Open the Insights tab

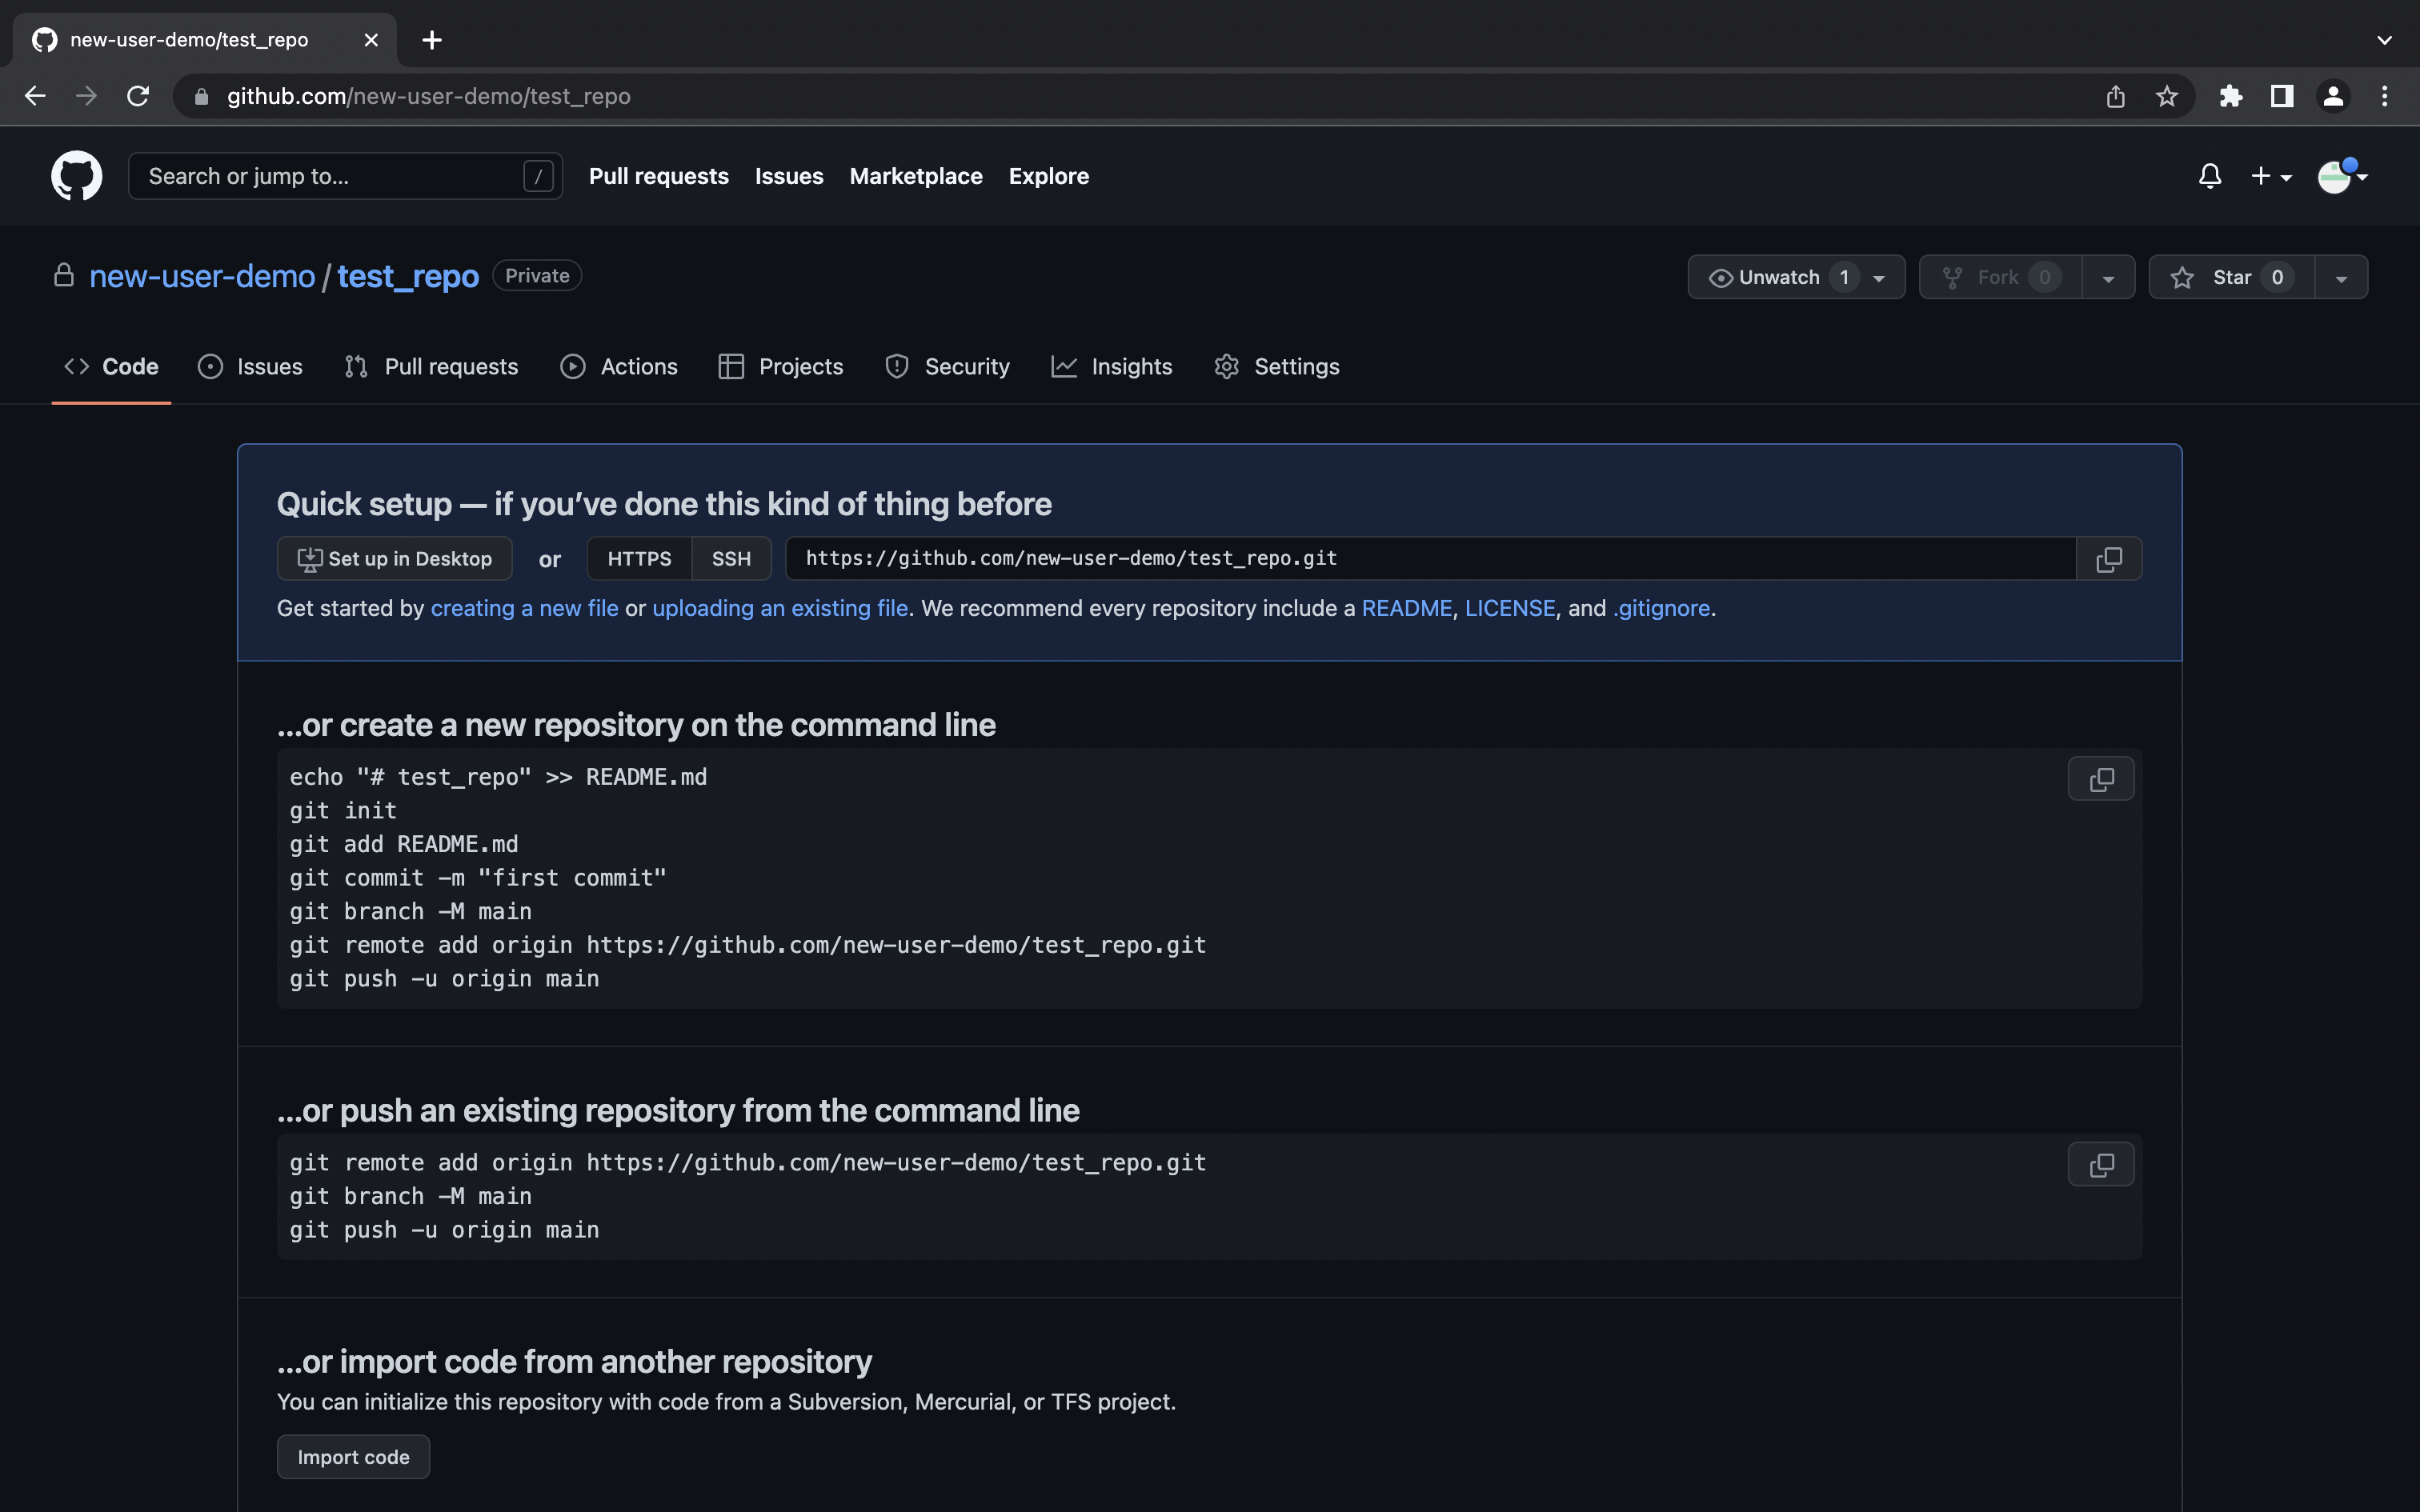[1112, 367]
